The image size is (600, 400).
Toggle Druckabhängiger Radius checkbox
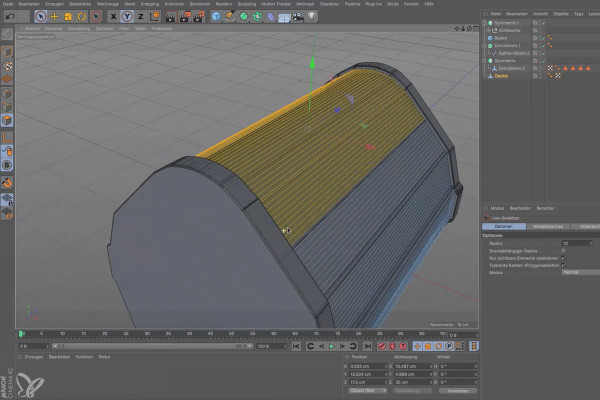[x=563, y=251]
